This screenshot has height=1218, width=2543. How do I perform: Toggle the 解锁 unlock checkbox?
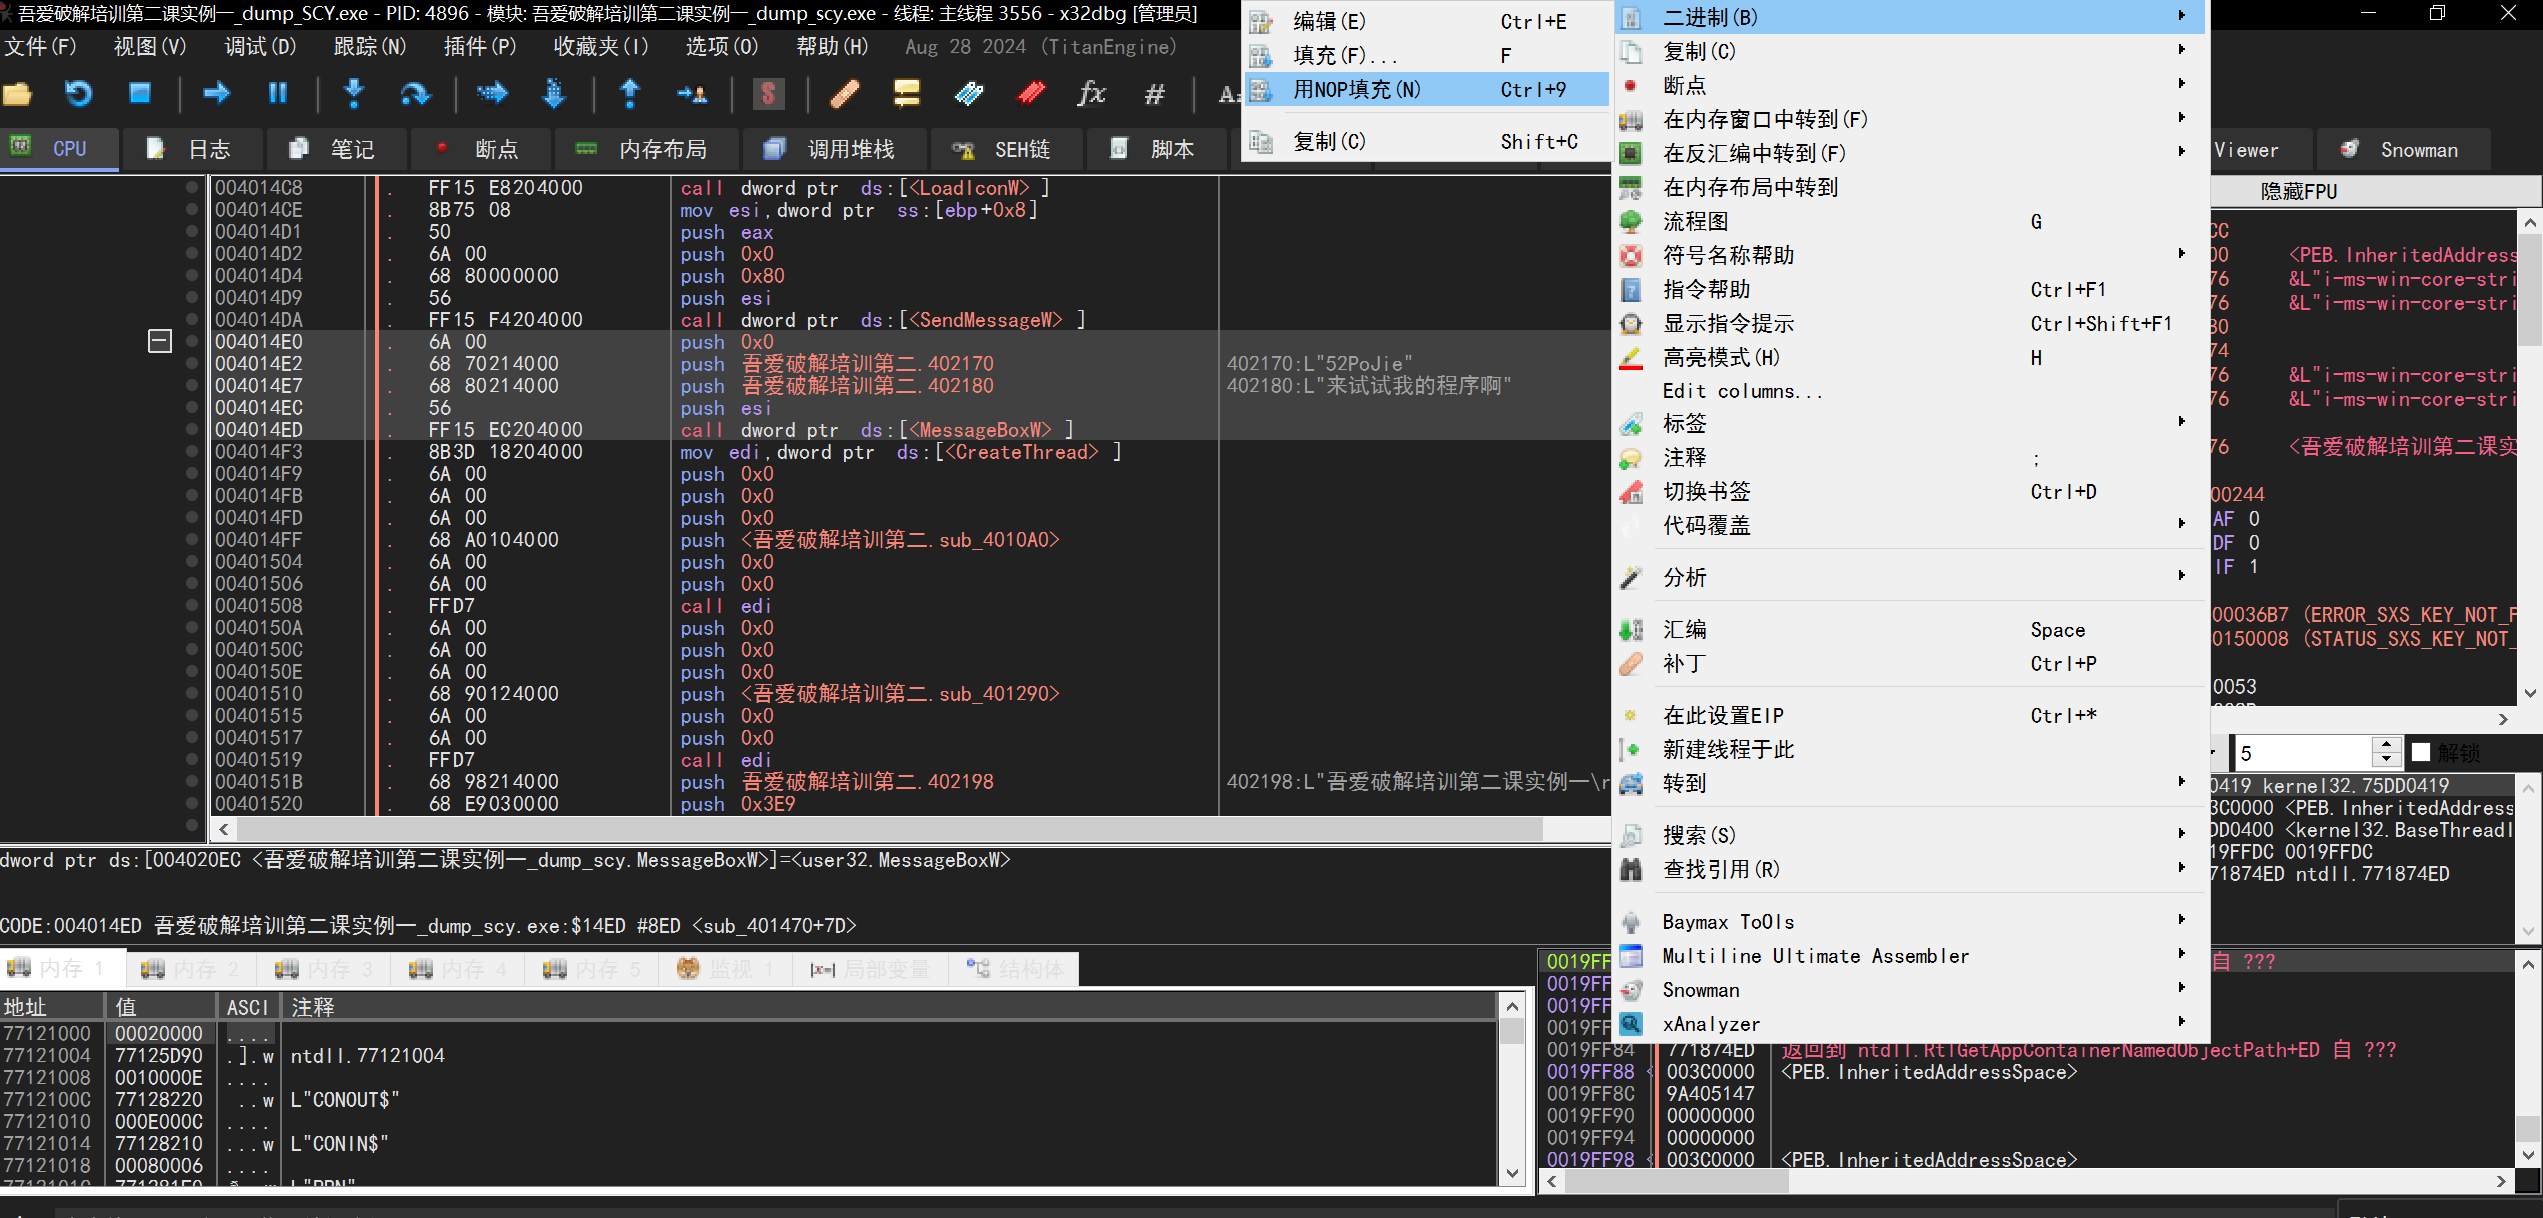(x=2421, y=752)
